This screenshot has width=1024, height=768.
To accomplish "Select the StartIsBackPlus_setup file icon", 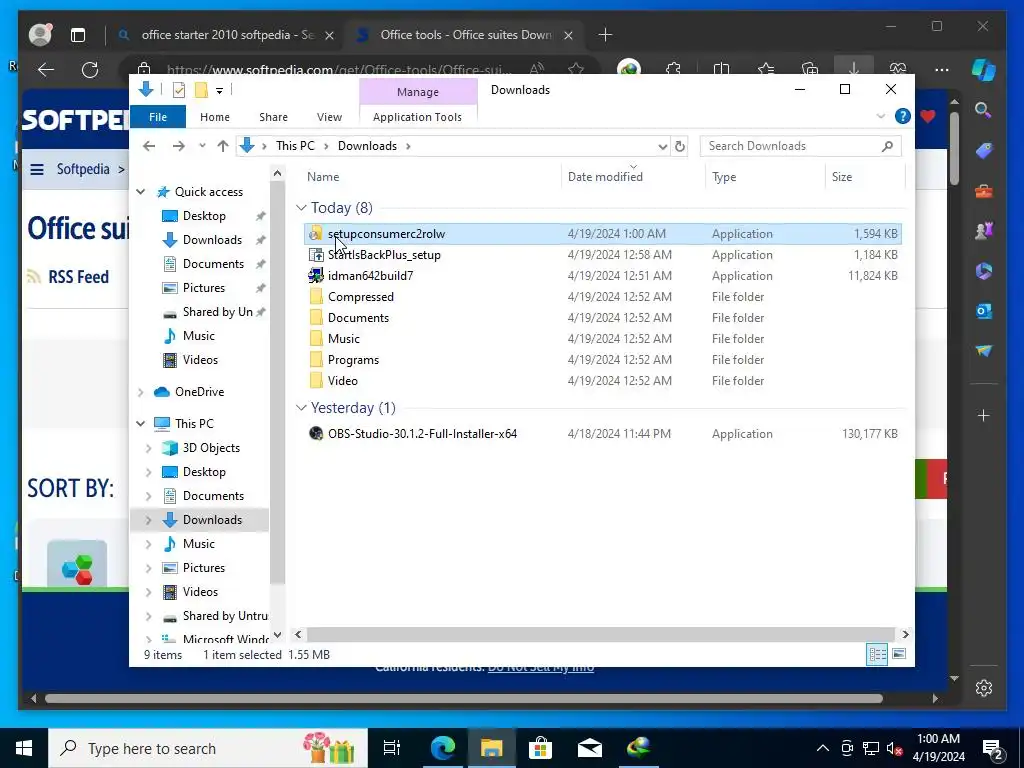I will tap(316, 255).
